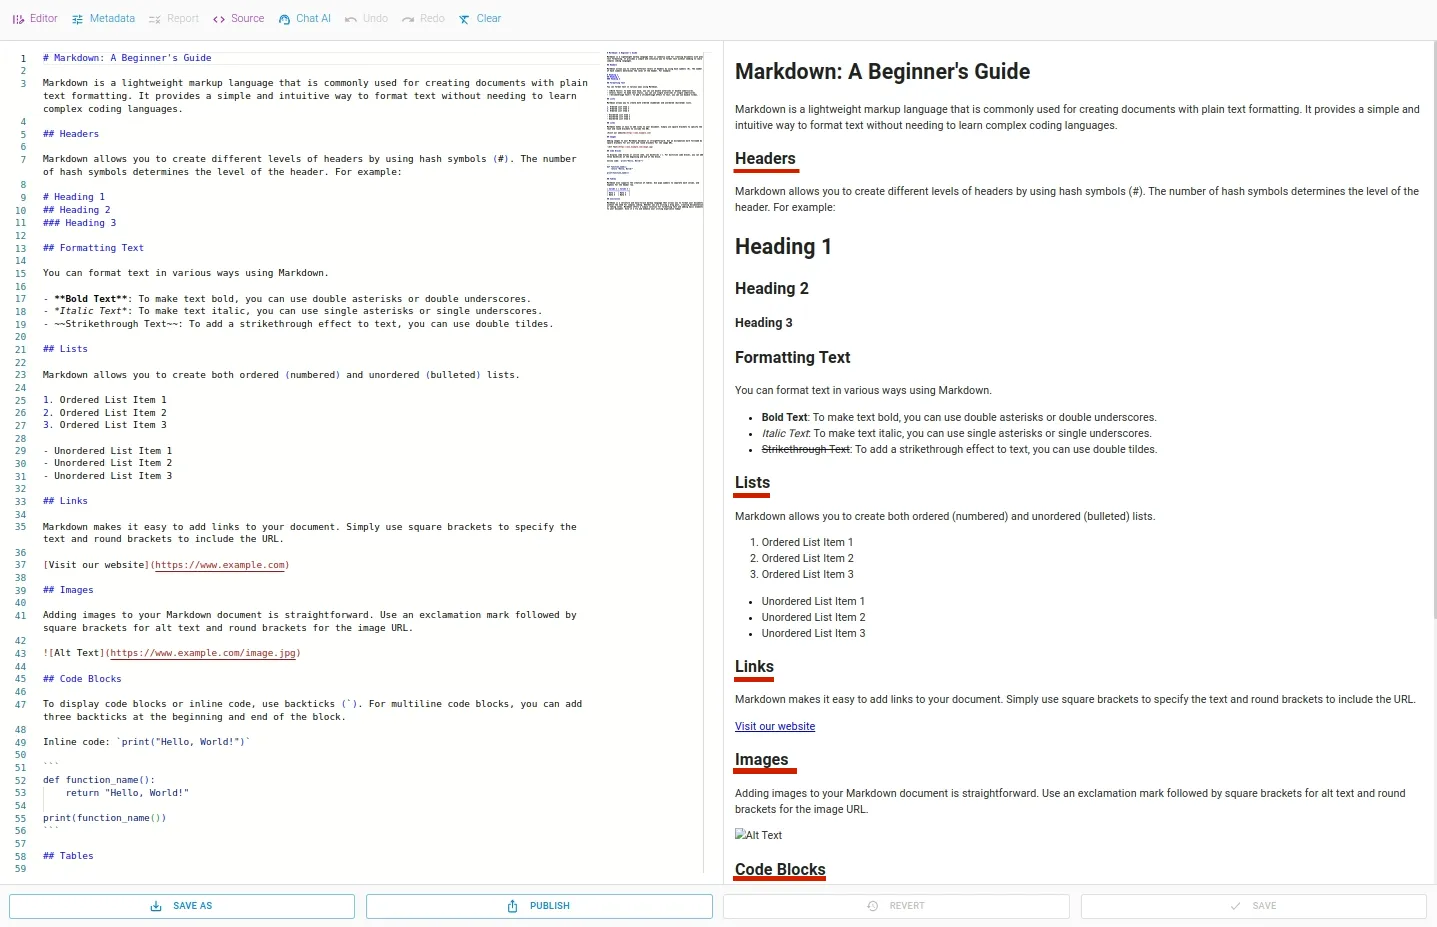Viewport: 1437px width, 927px height.
Task: Click the 'Lists' heading in preview
Action: pos(752,483)
